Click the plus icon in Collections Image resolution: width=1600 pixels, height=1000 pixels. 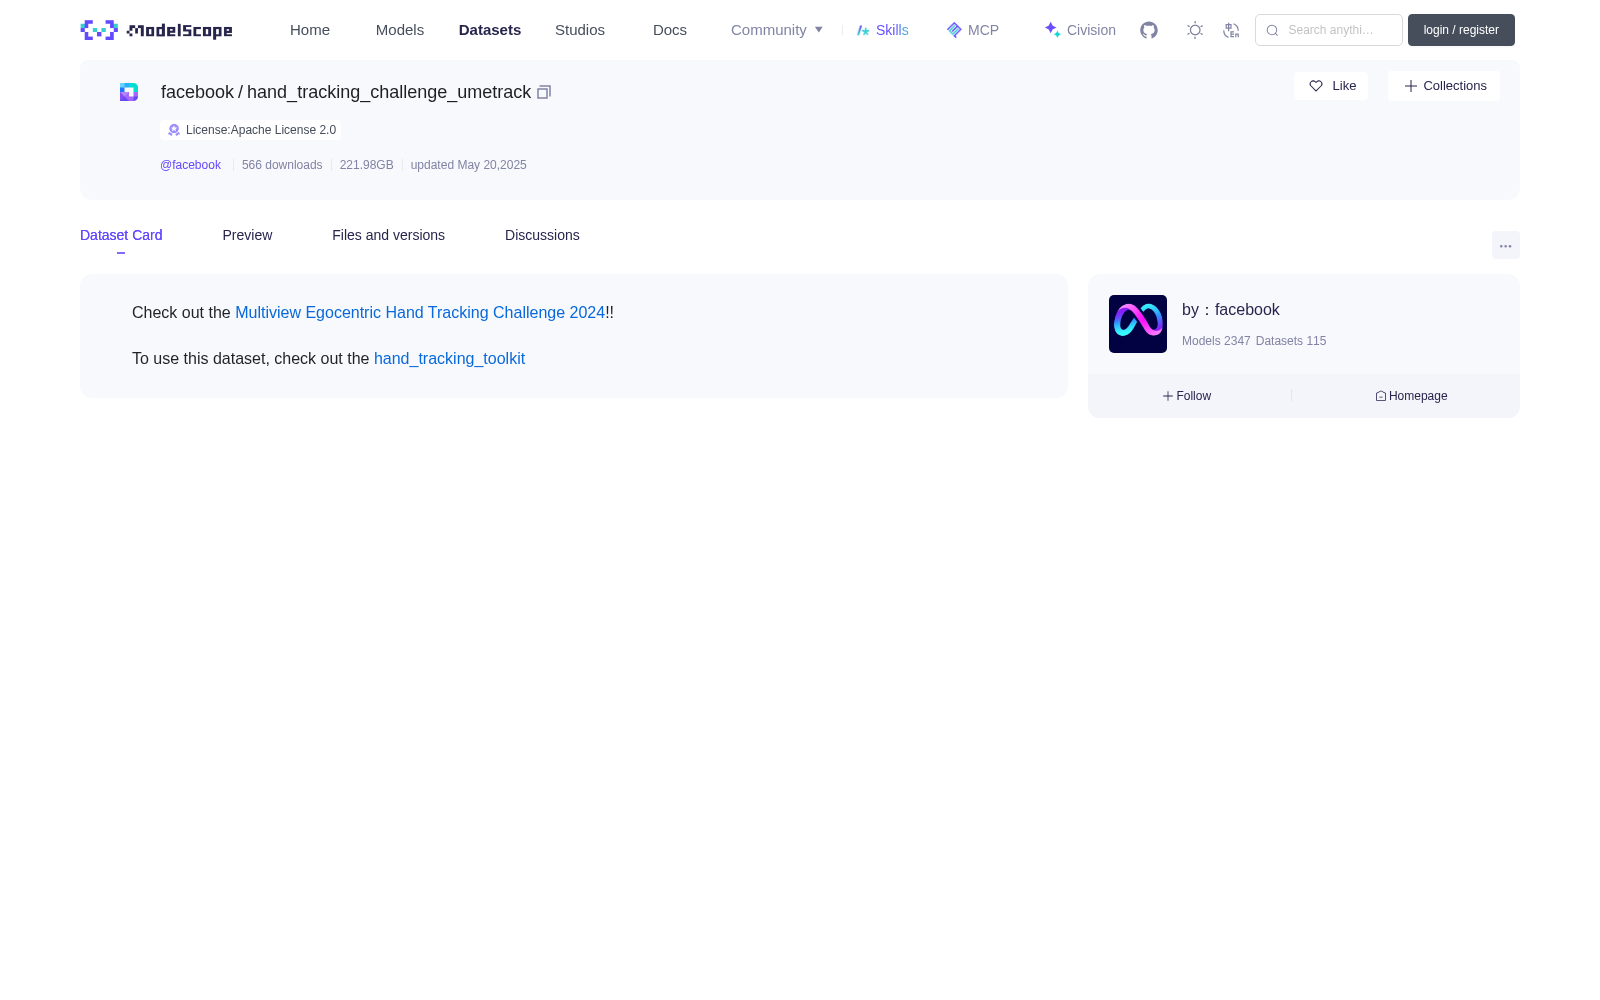(x=1411, y=86)
